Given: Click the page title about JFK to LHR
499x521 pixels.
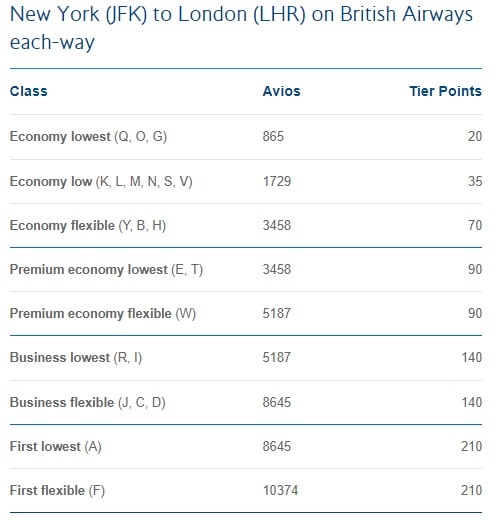Looking at the screenshot, I should (x=241, y=28).
